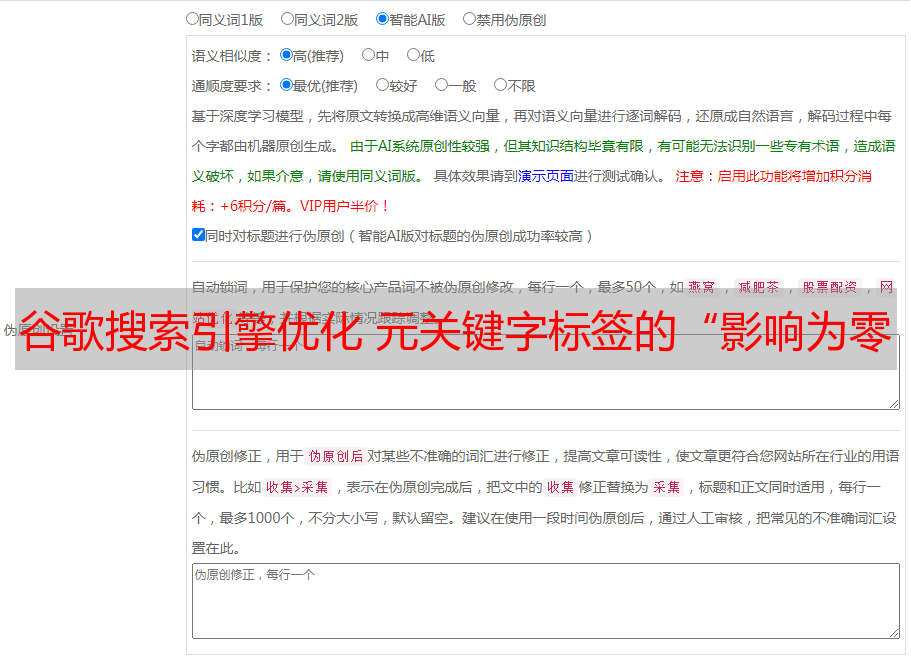Click the 伪原创后 highlighted tag

pos(336,456)
